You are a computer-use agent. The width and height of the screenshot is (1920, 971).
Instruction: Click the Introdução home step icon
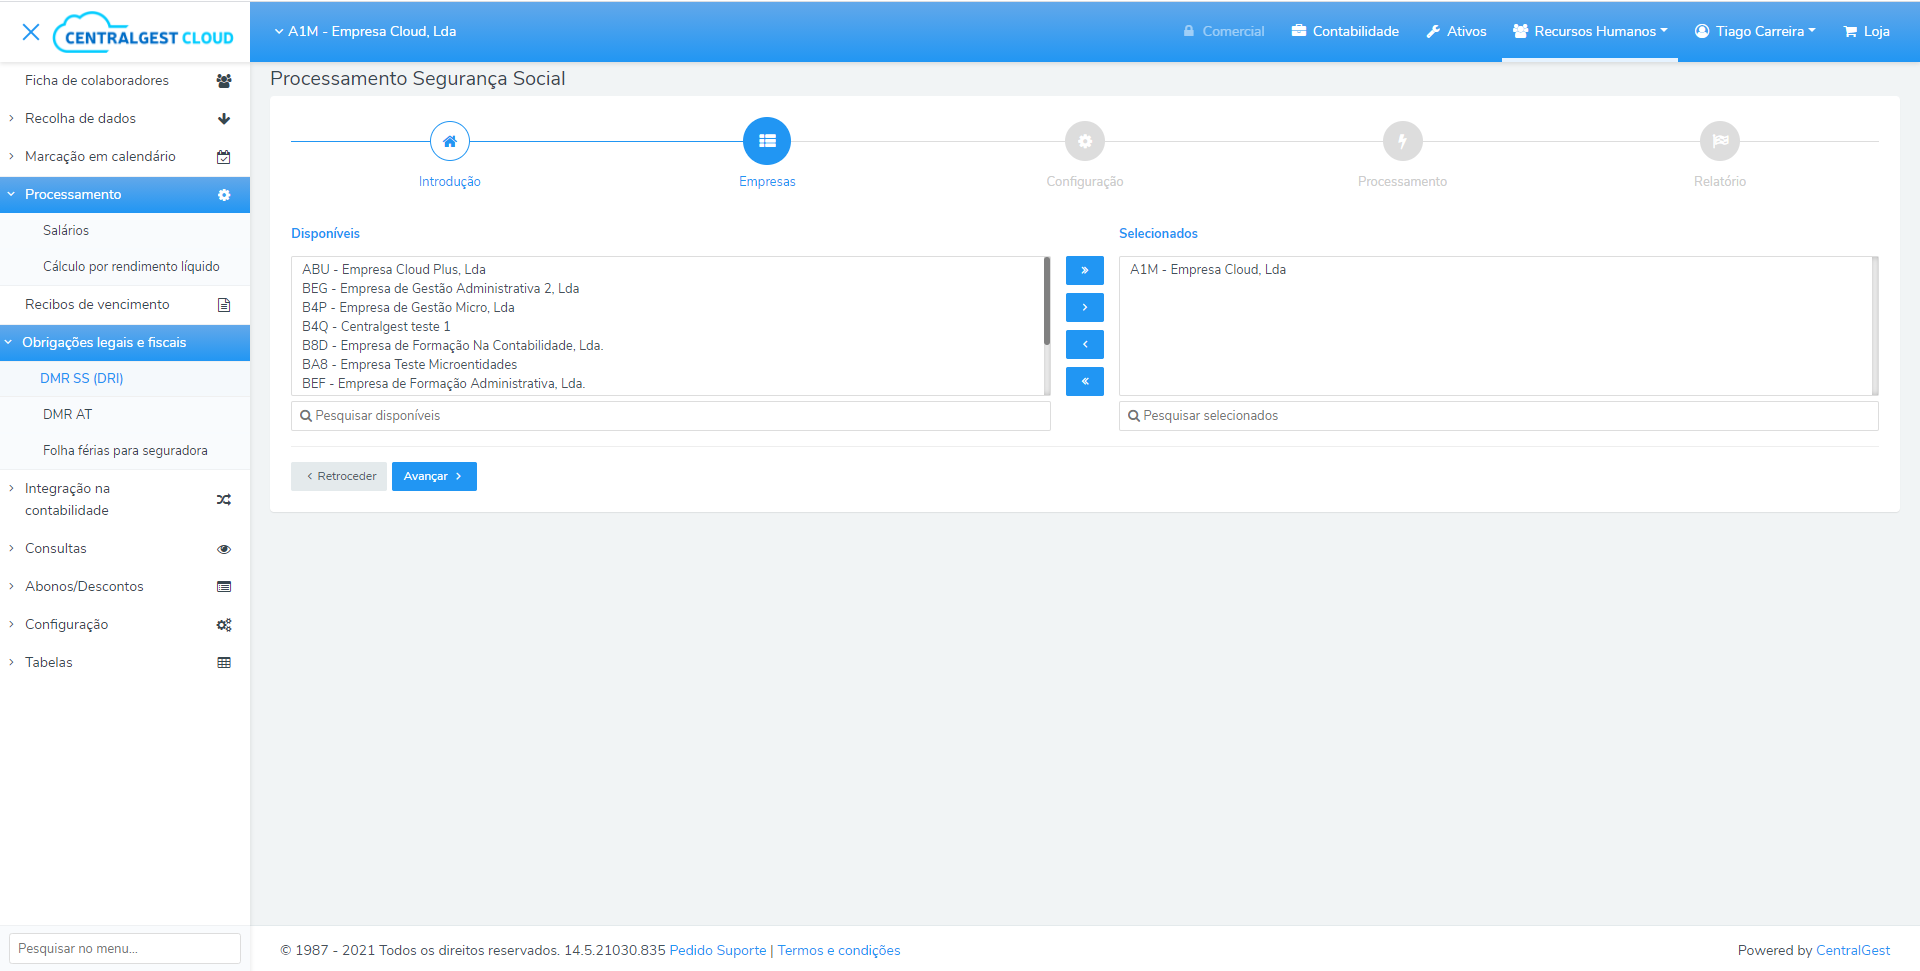click(449, 141)
